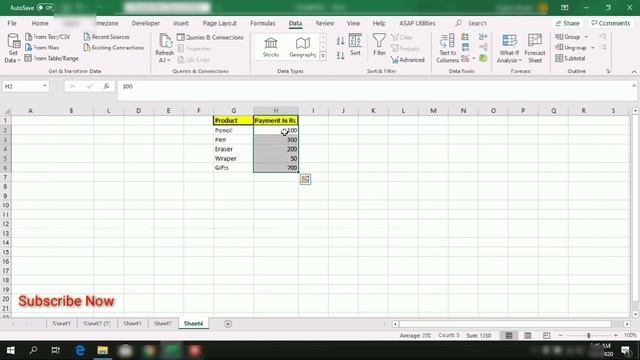Click horizontal scrollbar right arrow
This screenshot has height=360, width=640.
[x=627, y=324]
